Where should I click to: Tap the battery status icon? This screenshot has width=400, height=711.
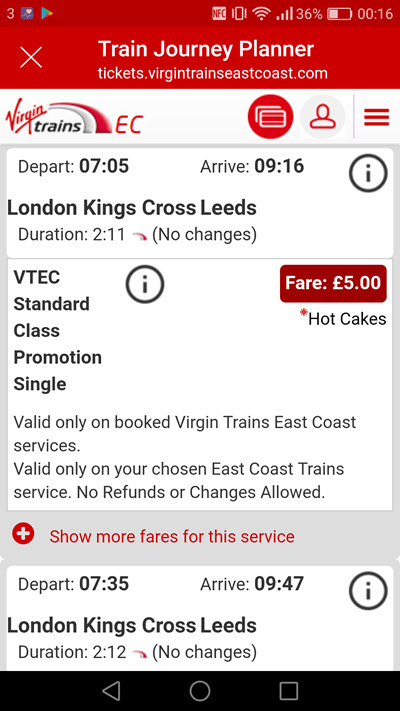pyautogui.click(x=340, y=14)
